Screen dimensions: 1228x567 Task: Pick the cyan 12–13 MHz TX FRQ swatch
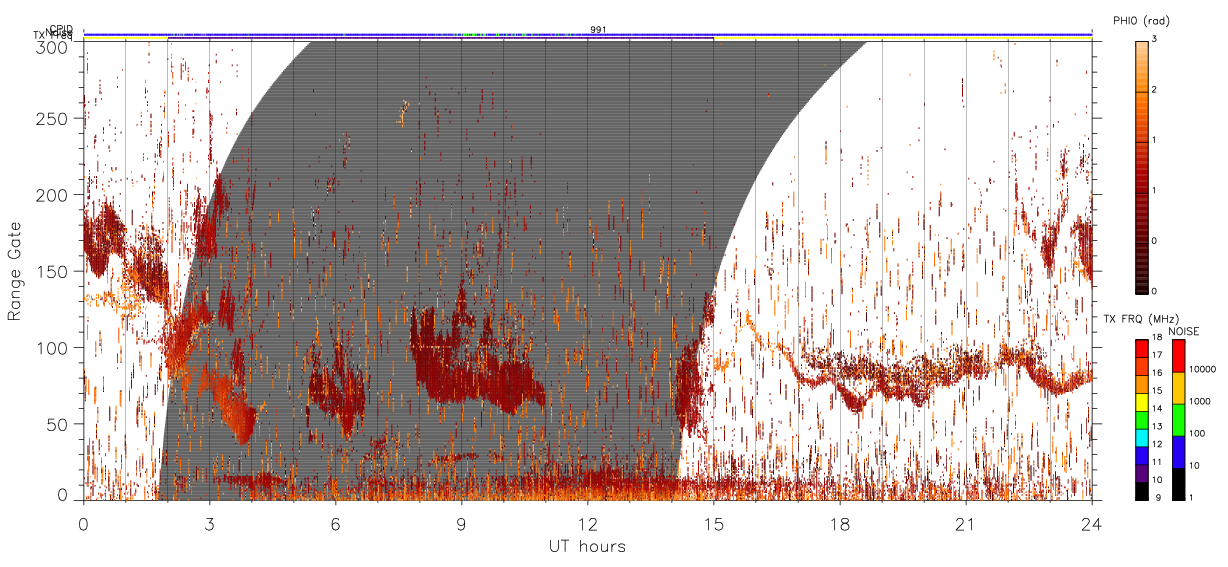click(1141, 437)
